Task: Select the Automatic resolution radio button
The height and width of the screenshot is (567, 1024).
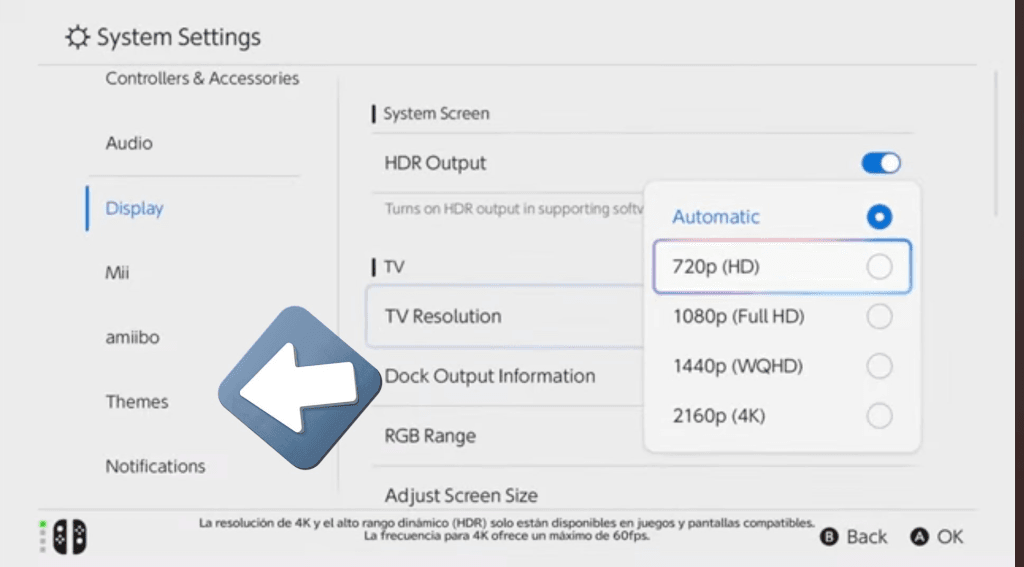Action: (x=879, y=217)
